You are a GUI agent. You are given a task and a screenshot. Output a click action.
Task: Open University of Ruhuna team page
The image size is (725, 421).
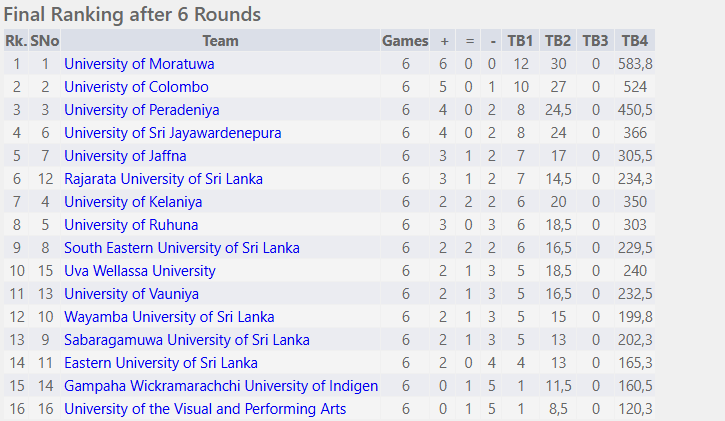point(131,225)
